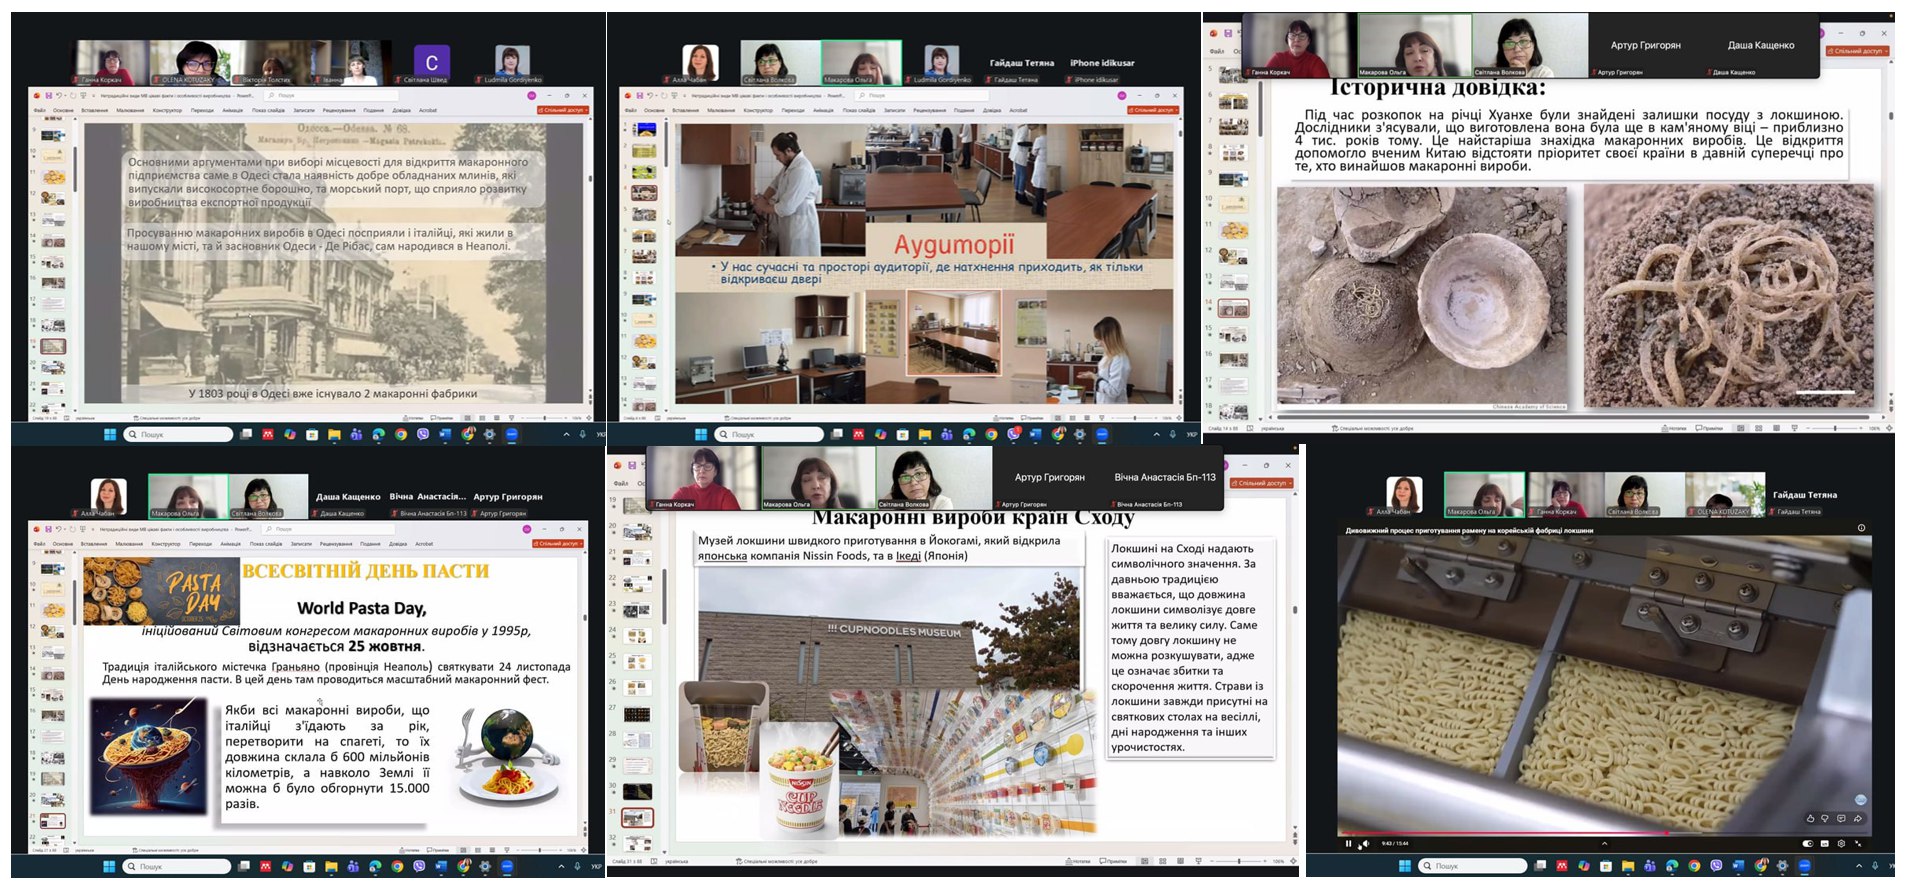Toggle autoplay switch in the video player
The width and height of the screenshot is (1905, 888).
point(1807,844)
